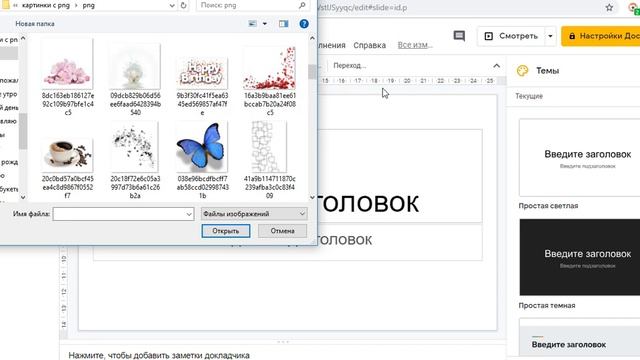The width and height of the screenshot is (640, 360).
Task: Click the Themes palette icon
Action: [x=522, y=71]
